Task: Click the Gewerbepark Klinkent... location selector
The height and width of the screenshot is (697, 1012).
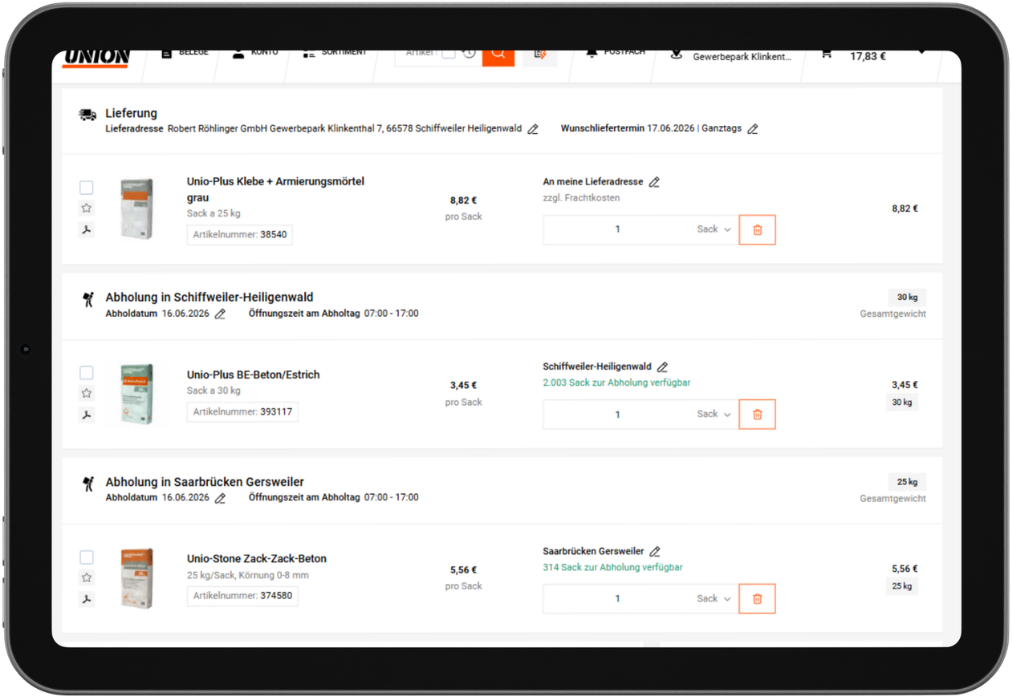Action: (730, 56)
